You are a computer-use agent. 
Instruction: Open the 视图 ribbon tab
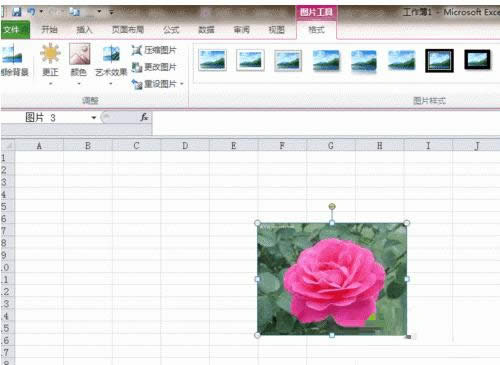point(277,30)
